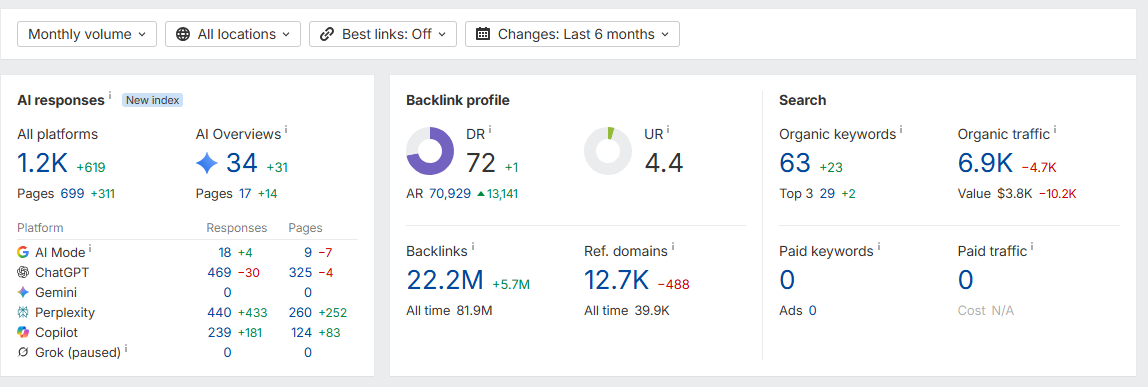Screen dimensions: 1148x387
Task: Click the info icon next to Grok (paused)
Action: point(126,349)
